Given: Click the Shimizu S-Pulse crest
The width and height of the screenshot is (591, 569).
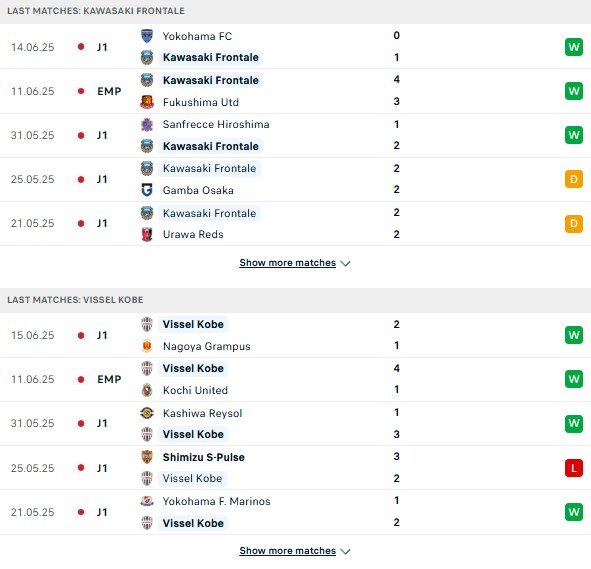Looking at the screenshot, I should 147,457.
